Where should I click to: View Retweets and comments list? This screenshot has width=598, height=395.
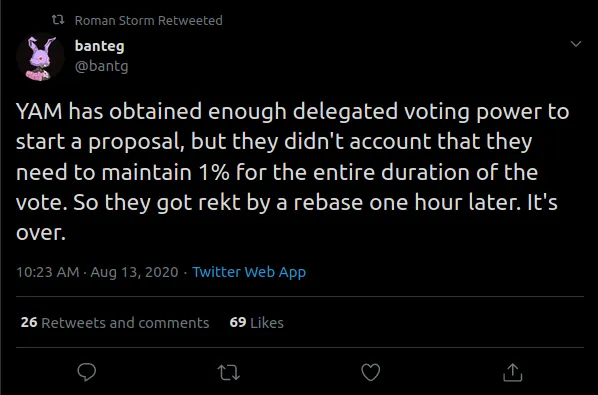click(115, 323)
